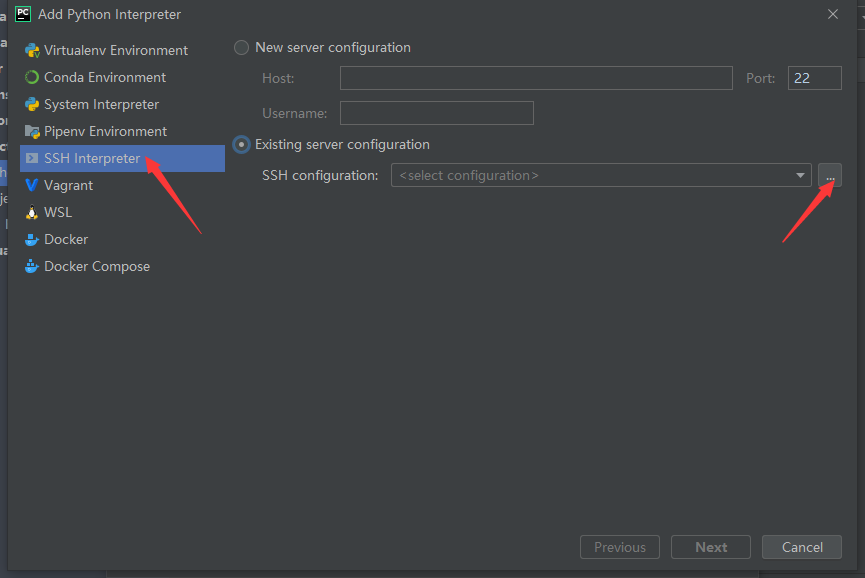Close the Add Python Interpreter dialog
Screen dimensions: 865x578
[833, 14]
